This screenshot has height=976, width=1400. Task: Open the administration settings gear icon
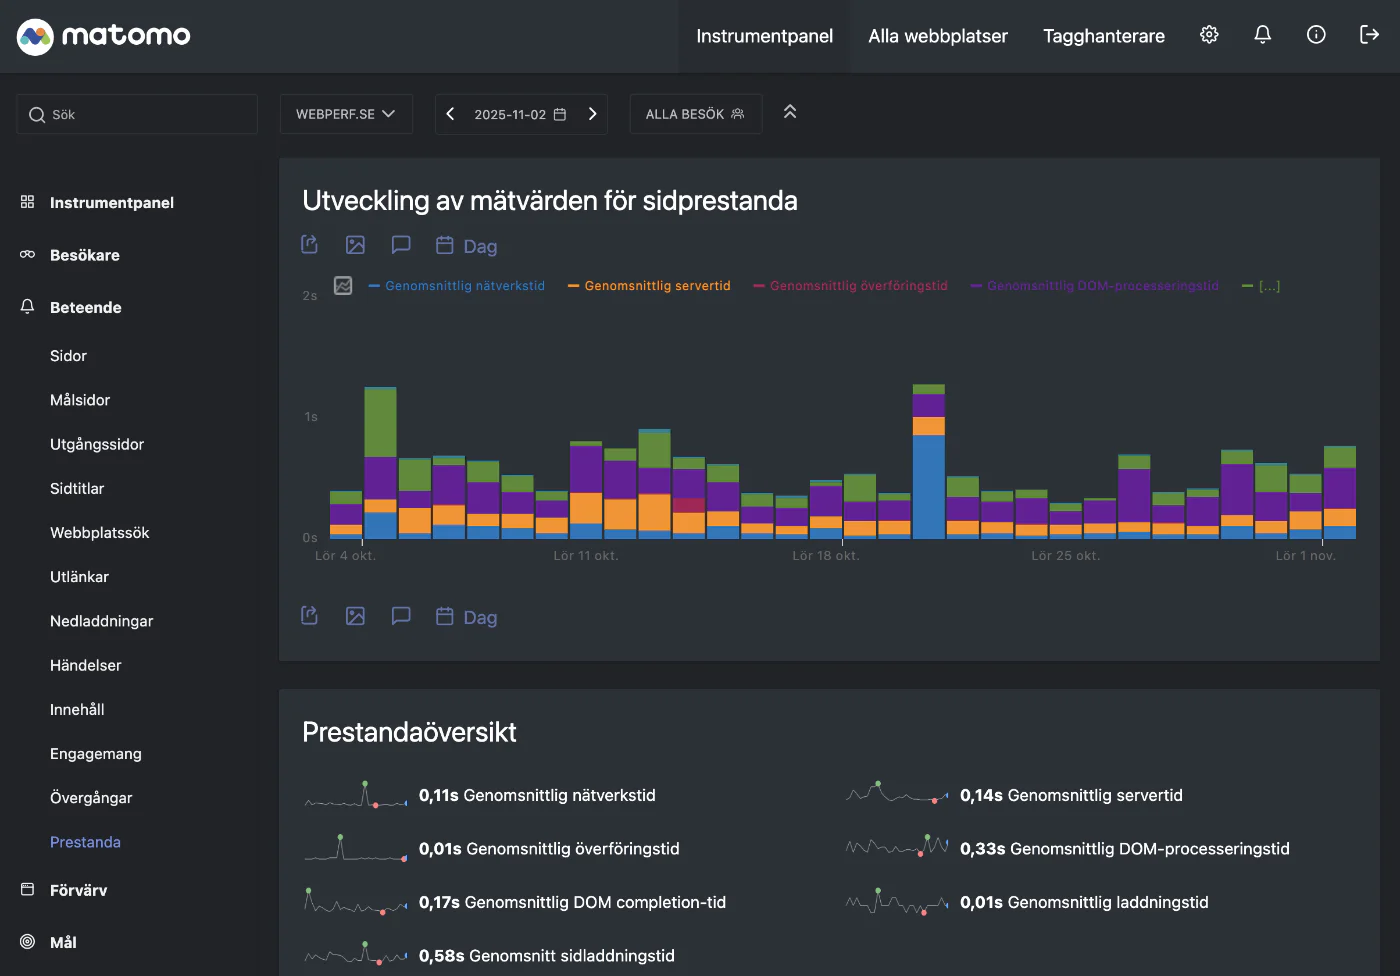coord(1209,35)
